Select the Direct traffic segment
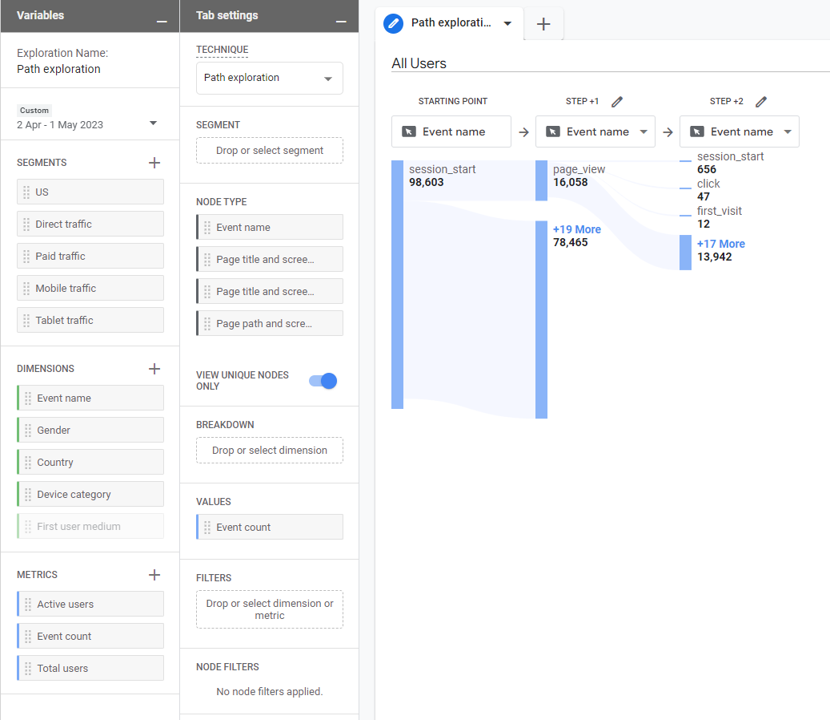Screen dimensions: 830x720 point(90,224)
